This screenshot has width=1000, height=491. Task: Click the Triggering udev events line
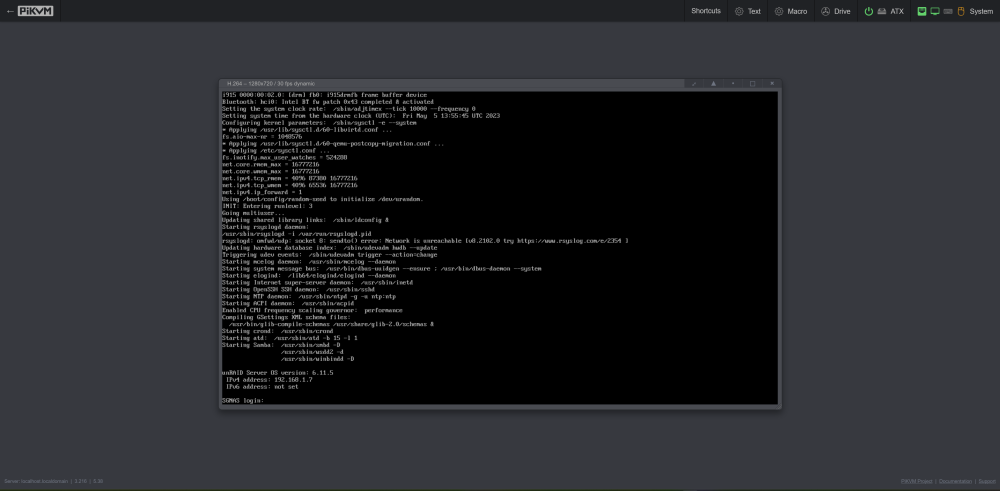tap(329, 254)
